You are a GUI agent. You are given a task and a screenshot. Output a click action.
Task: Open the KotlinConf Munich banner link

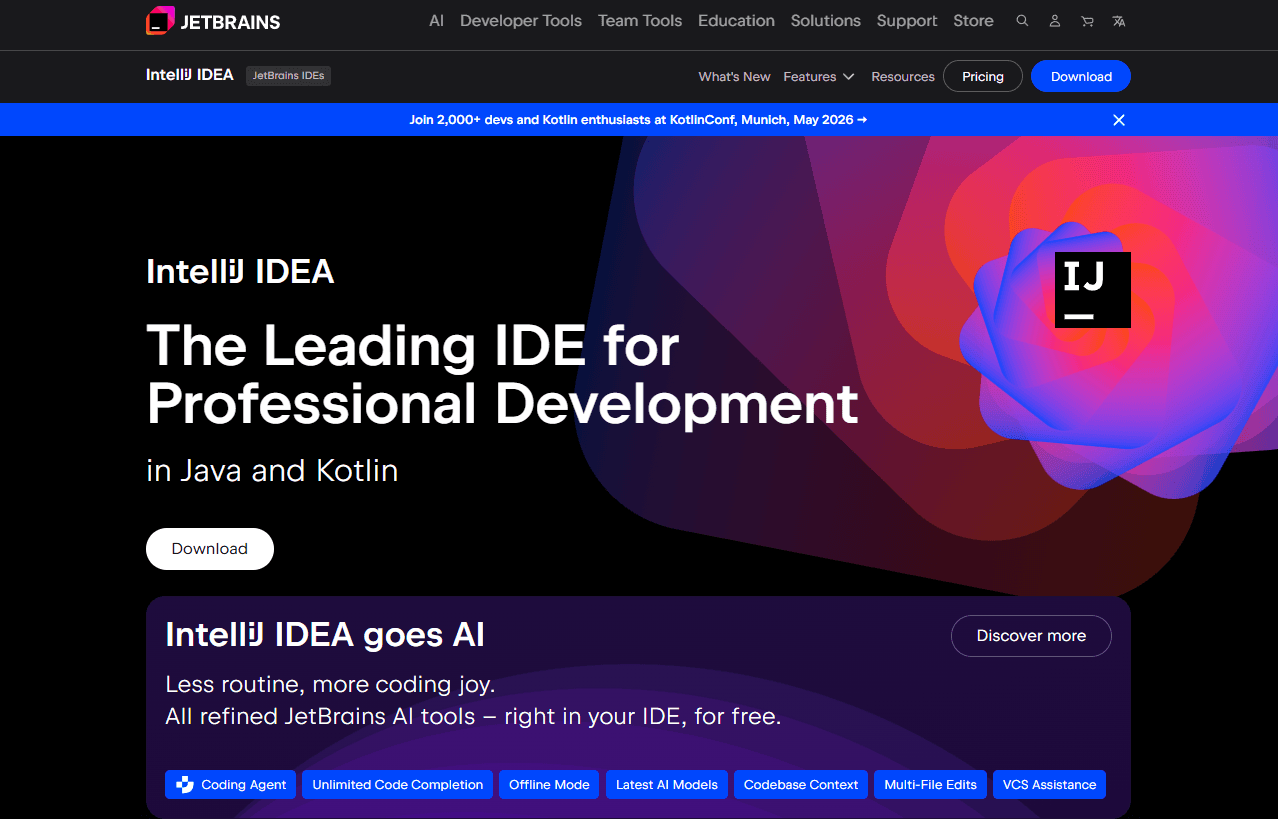pos(638,120)
